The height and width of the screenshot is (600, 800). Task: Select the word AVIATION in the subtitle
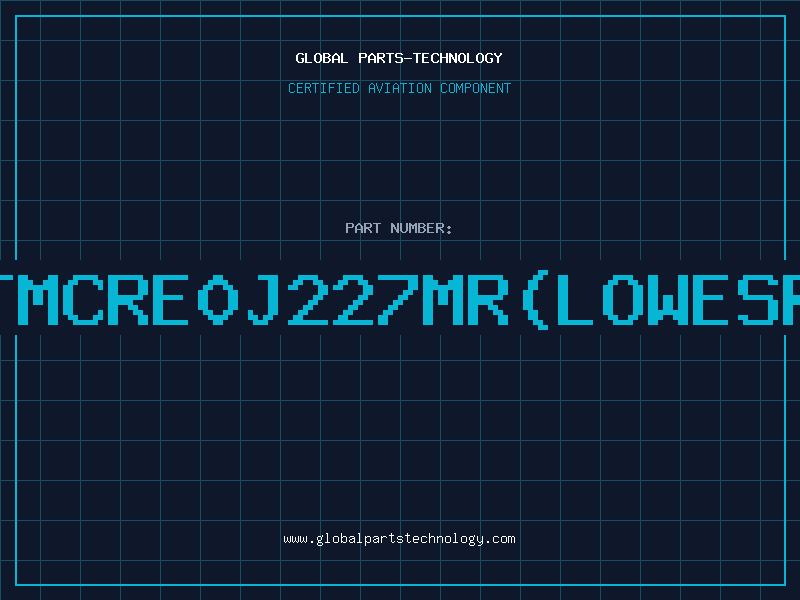click(x=400, y=88)
